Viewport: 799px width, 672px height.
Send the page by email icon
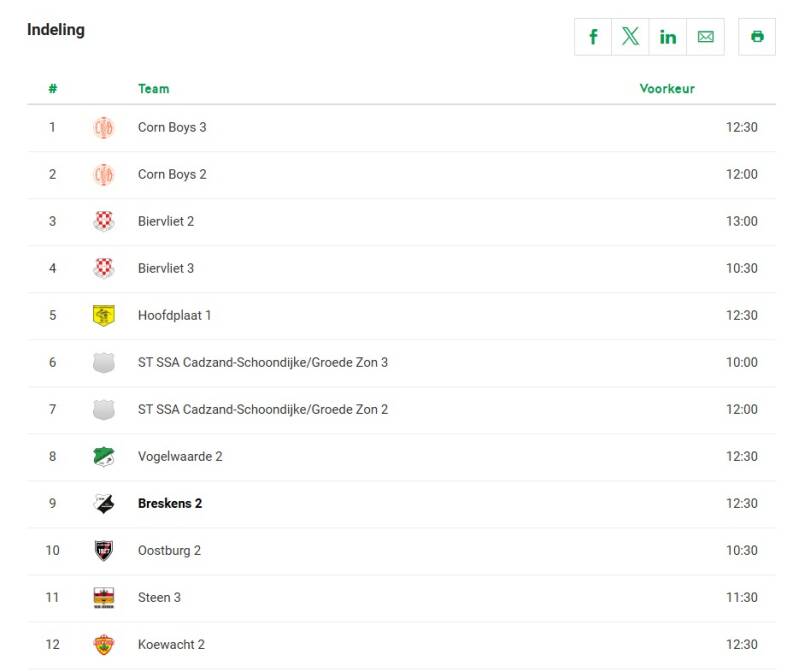tap(705, 37)
